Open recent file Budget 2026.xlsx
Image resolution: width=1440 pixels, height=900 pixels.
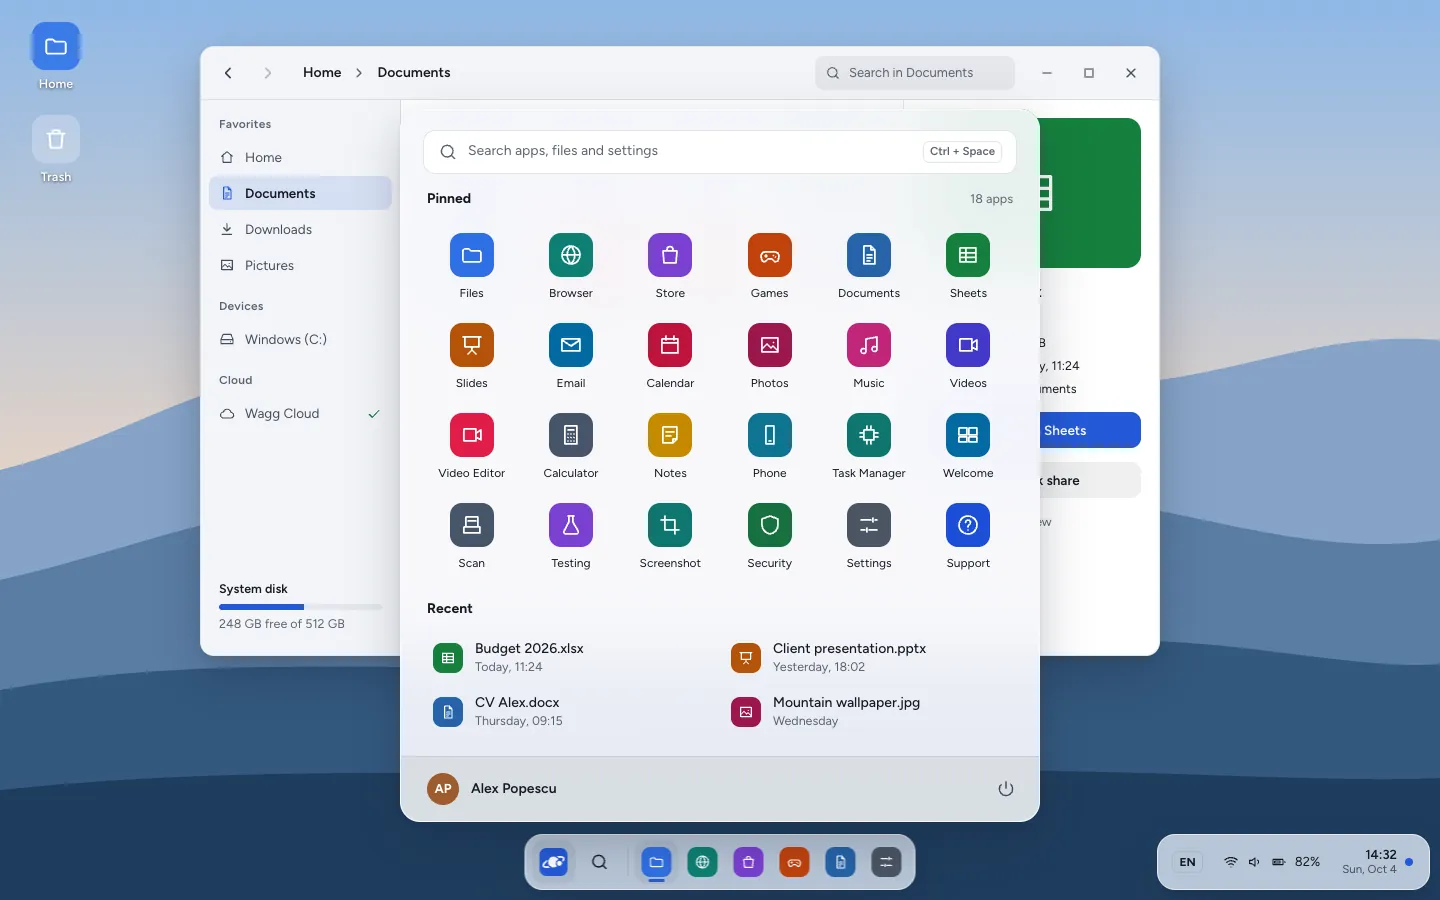click(571, 658)
